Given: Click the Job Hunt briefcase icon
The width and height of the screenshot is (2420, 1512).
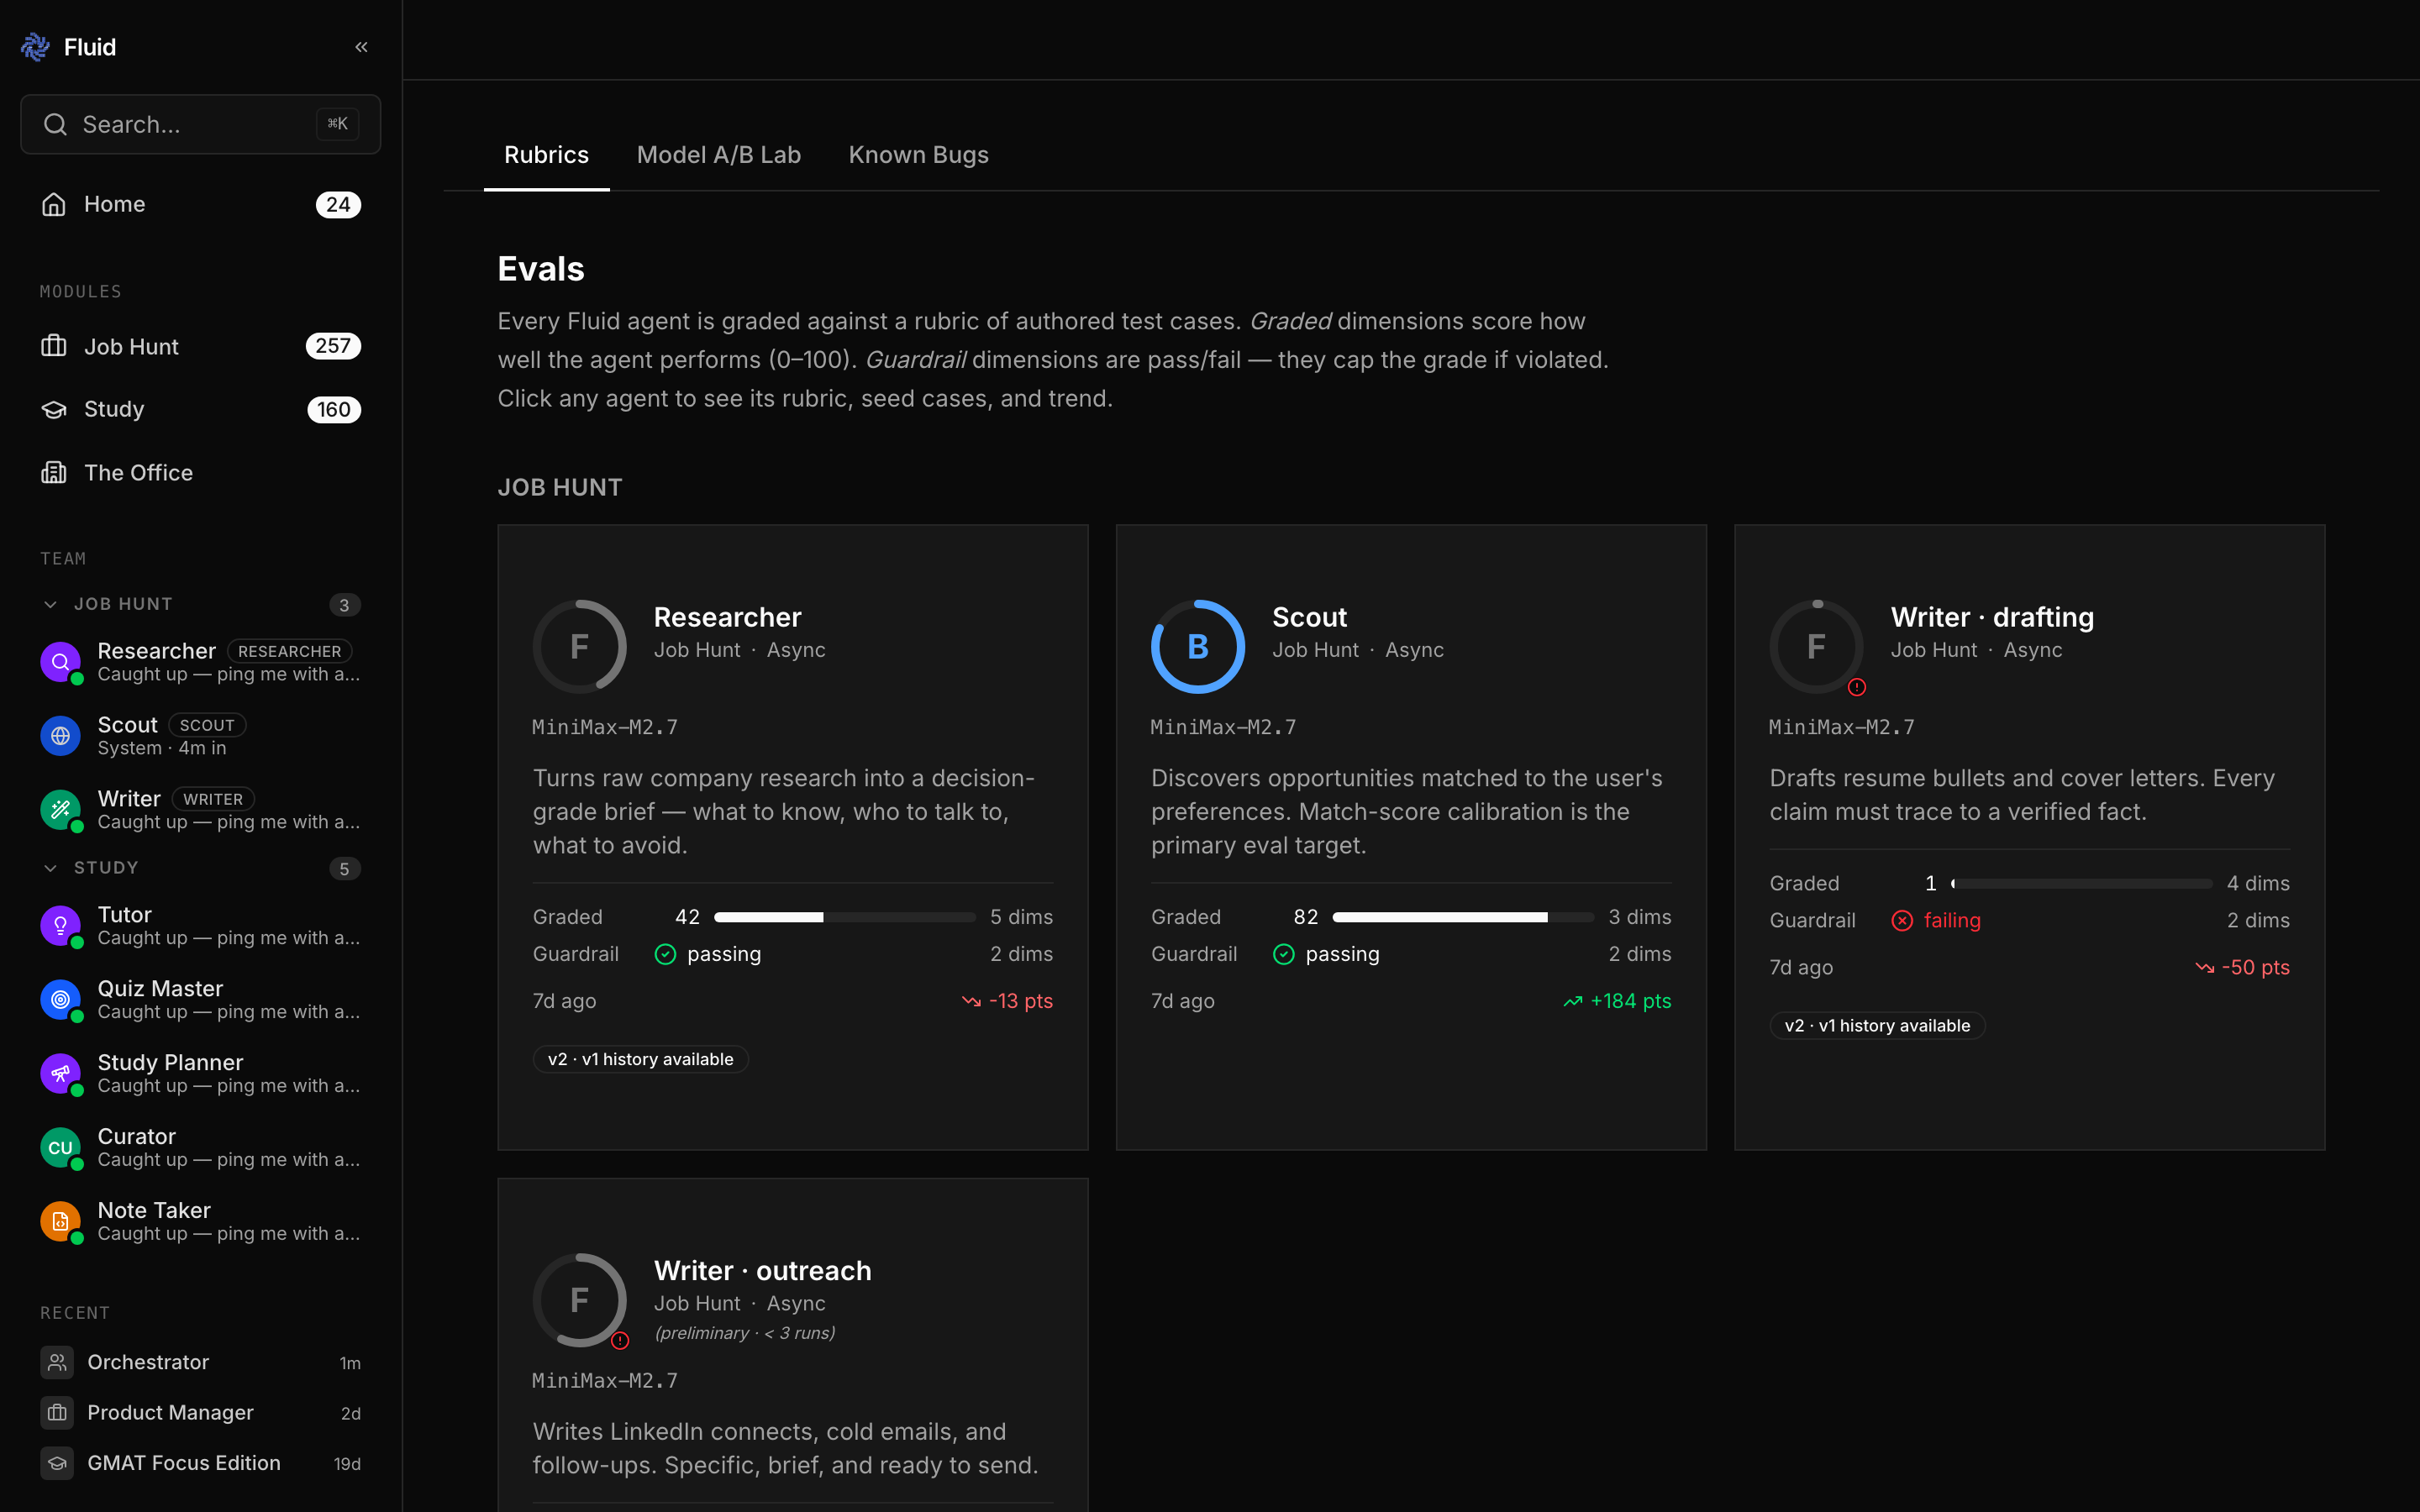Looking at the screenshot, I should [54, 346].
